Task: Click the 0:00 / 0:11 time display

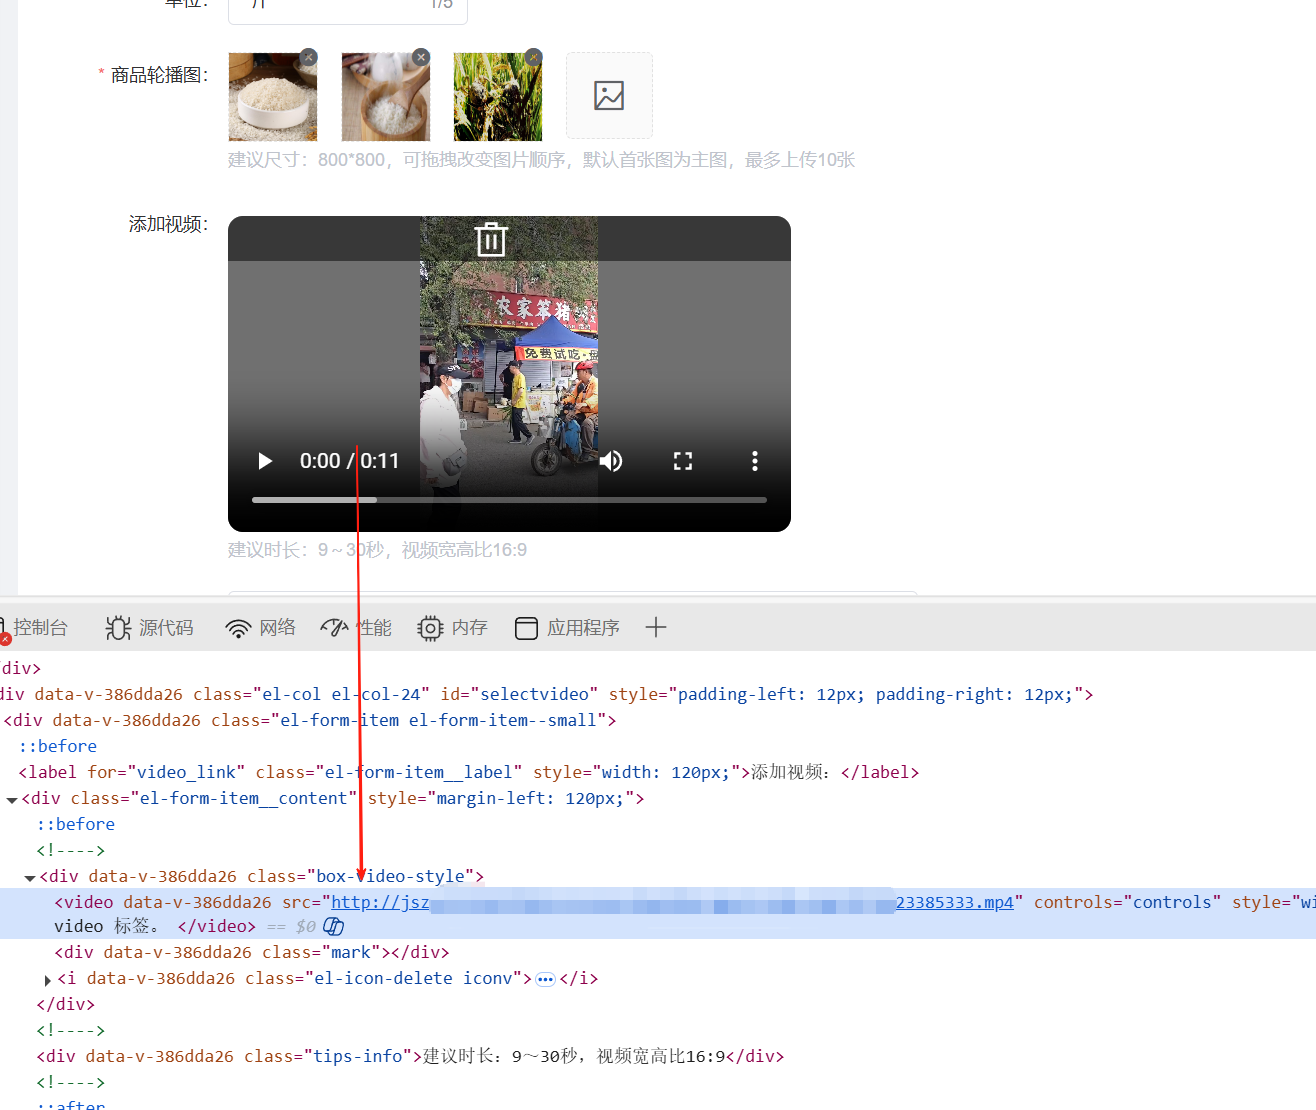Action: (x=349, y=461)
